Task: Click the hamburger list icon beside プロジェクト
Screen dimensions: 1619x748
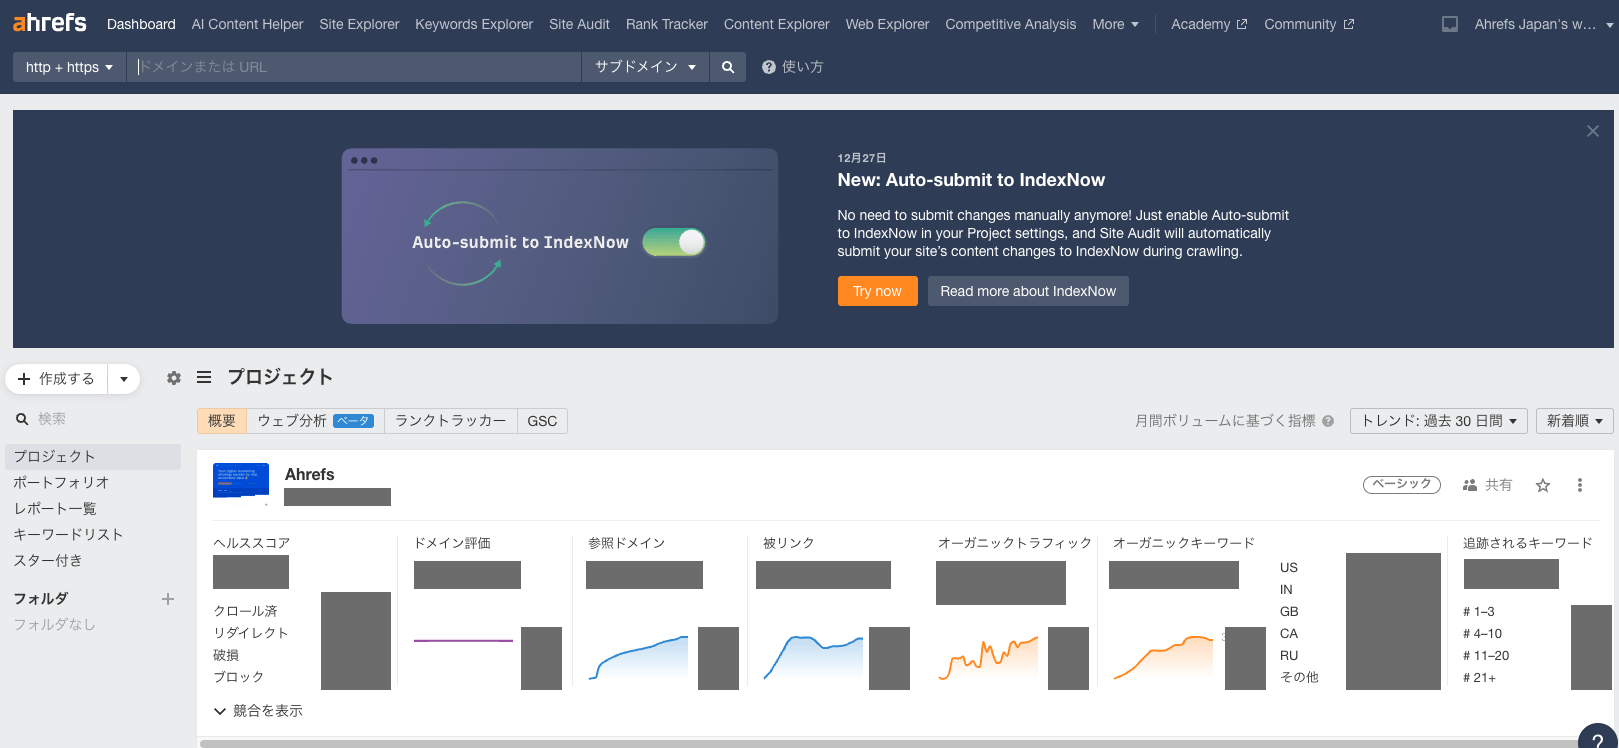Action: [204, 377]
